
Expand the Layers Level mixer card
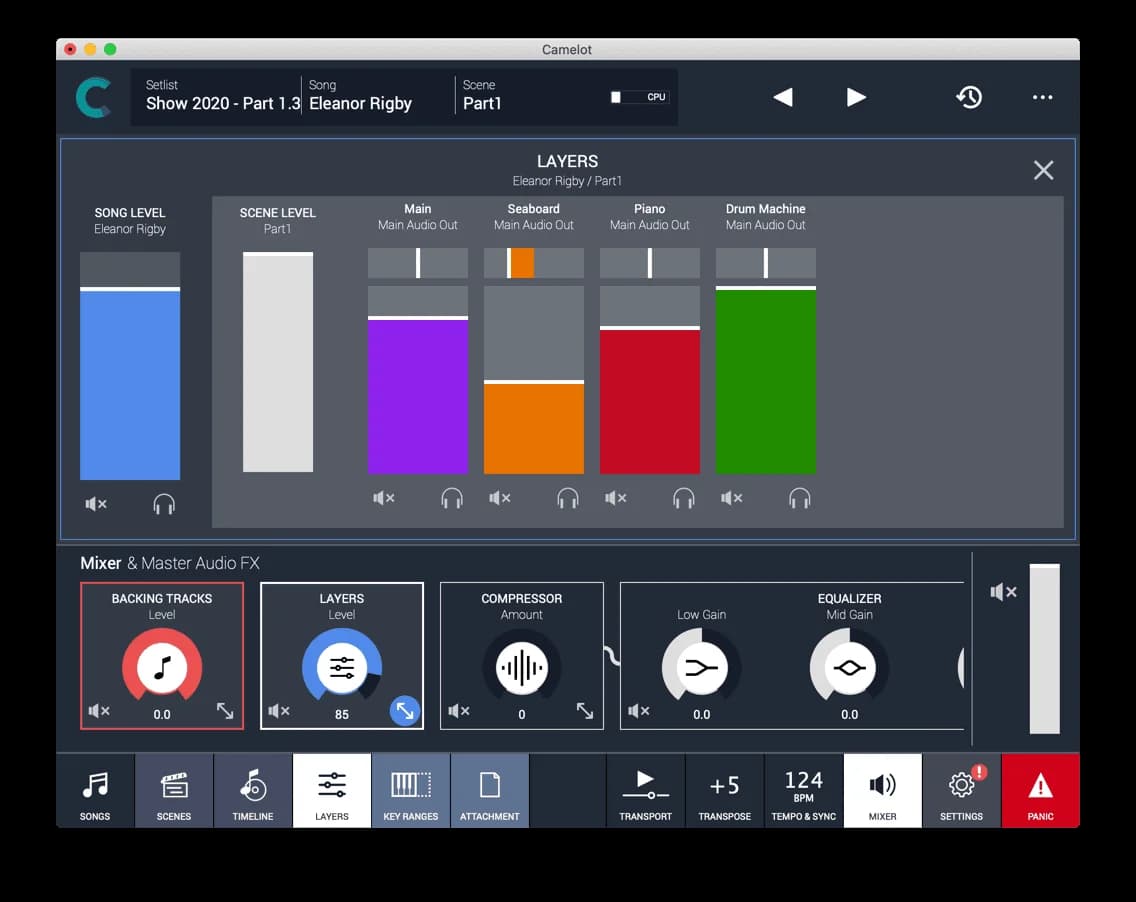(405, 710)
